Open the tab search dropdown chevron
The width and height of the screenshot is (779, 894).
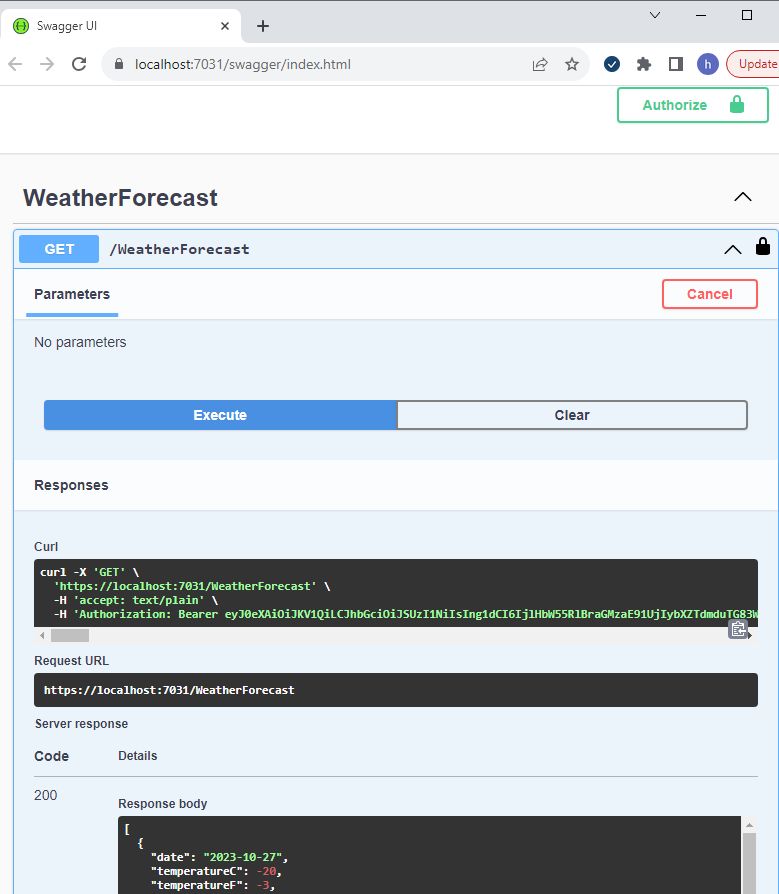pos(655,15)
